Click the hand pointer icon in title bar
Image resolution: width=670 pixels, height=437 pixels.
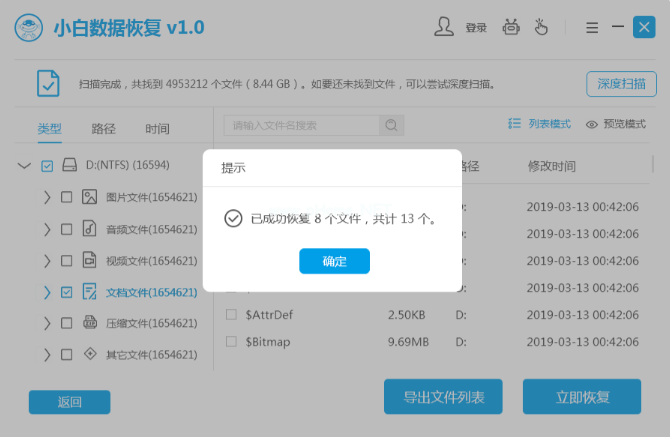[544, 27]
